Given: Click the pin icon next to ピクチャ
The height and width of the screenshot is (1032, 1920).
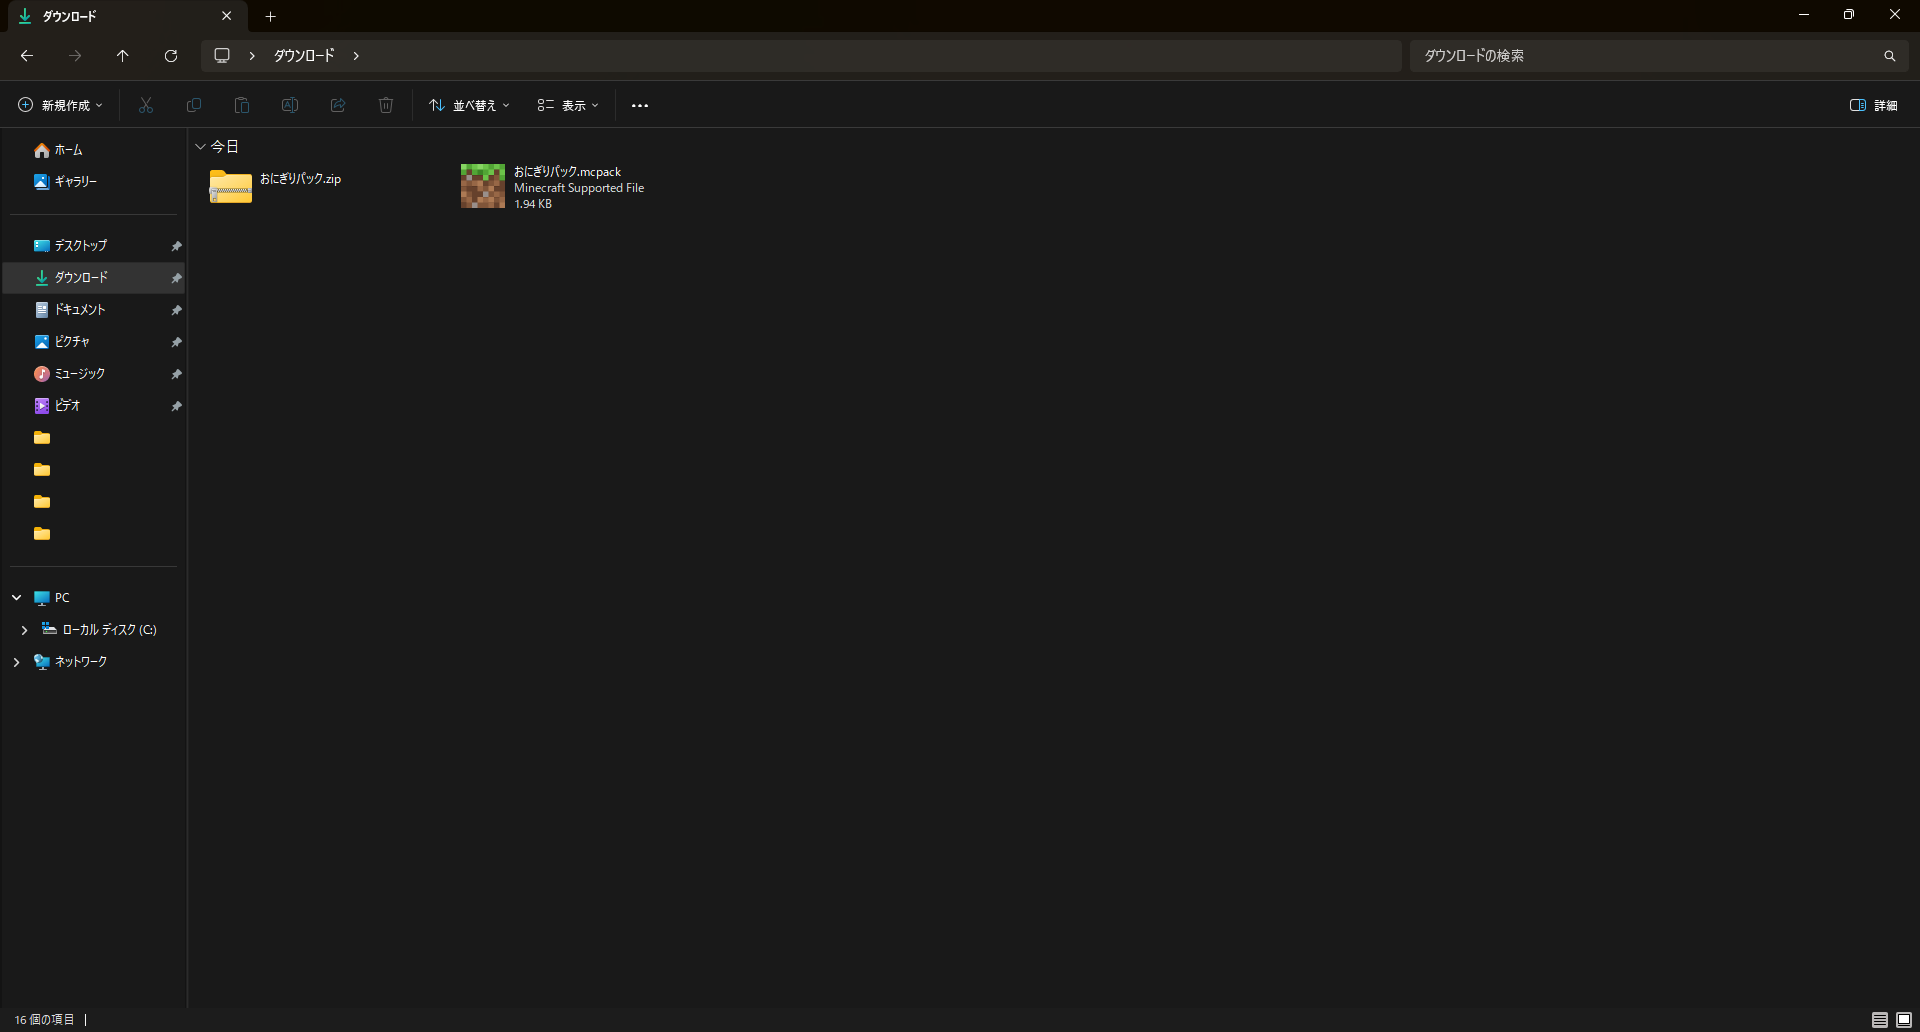Looking at the screenshot, I should 176,342.
